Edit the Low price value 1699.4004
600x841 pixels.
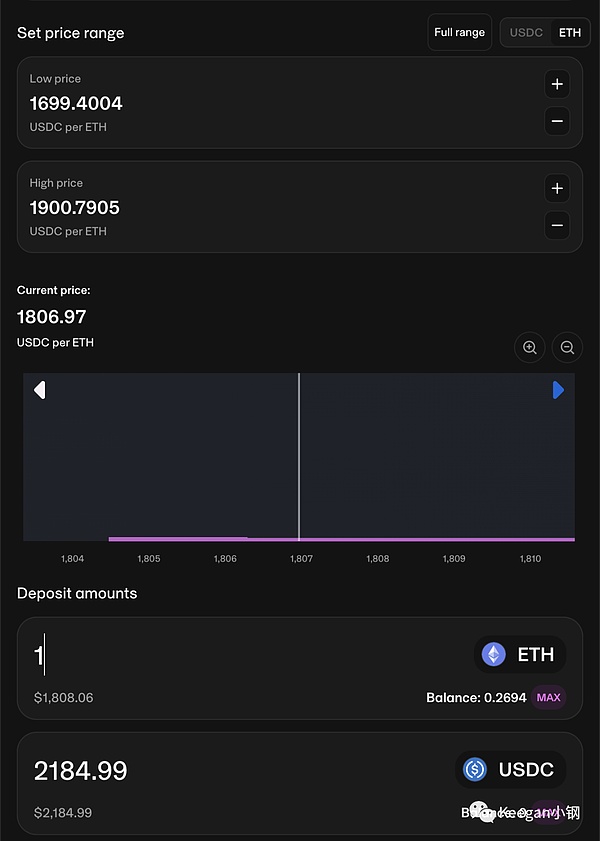(76, 103)
